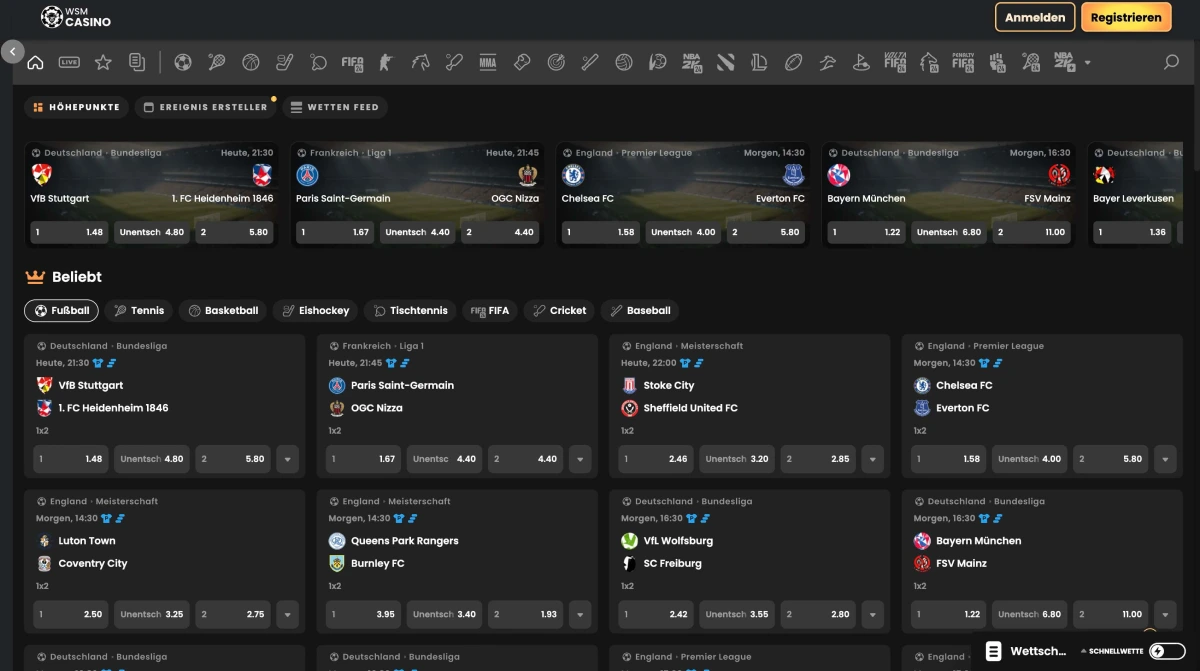The image size is (1200, 671).
Task: Expand more sports with the arrow after NBA 2K
Action: click(x=1087, y=63)
